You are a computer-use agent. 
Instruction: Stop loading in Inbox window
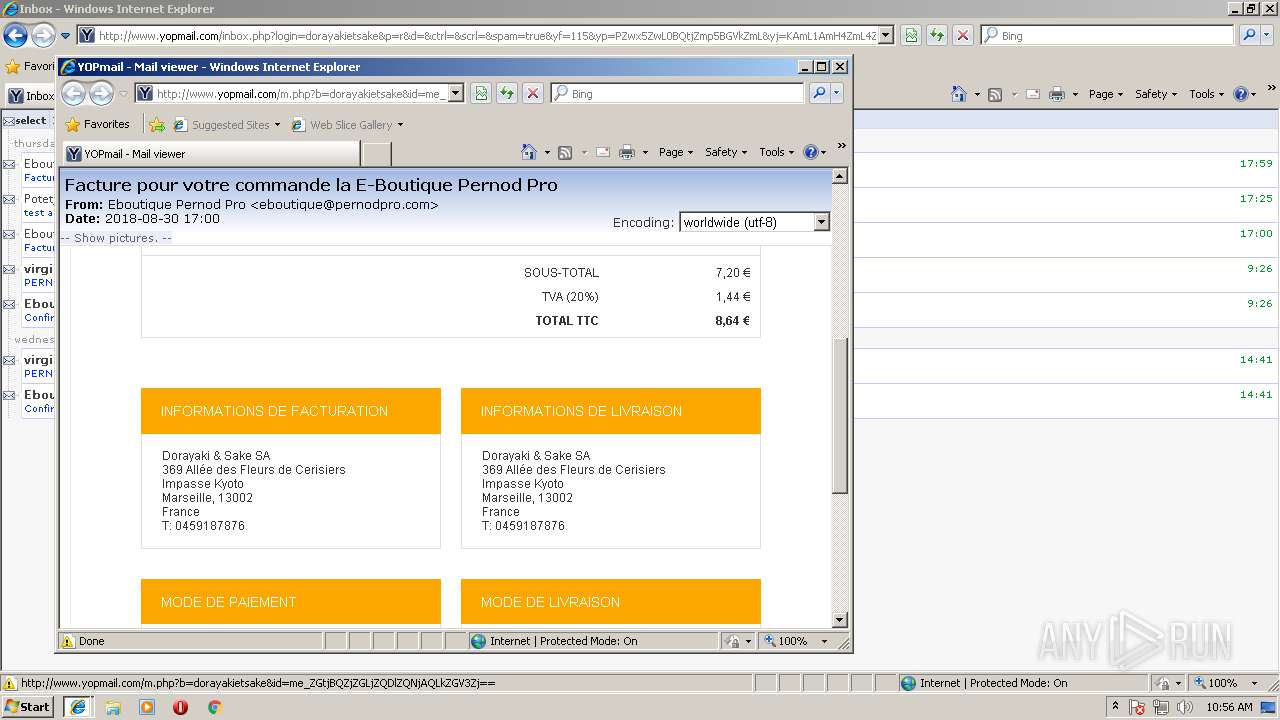(963, 35)
